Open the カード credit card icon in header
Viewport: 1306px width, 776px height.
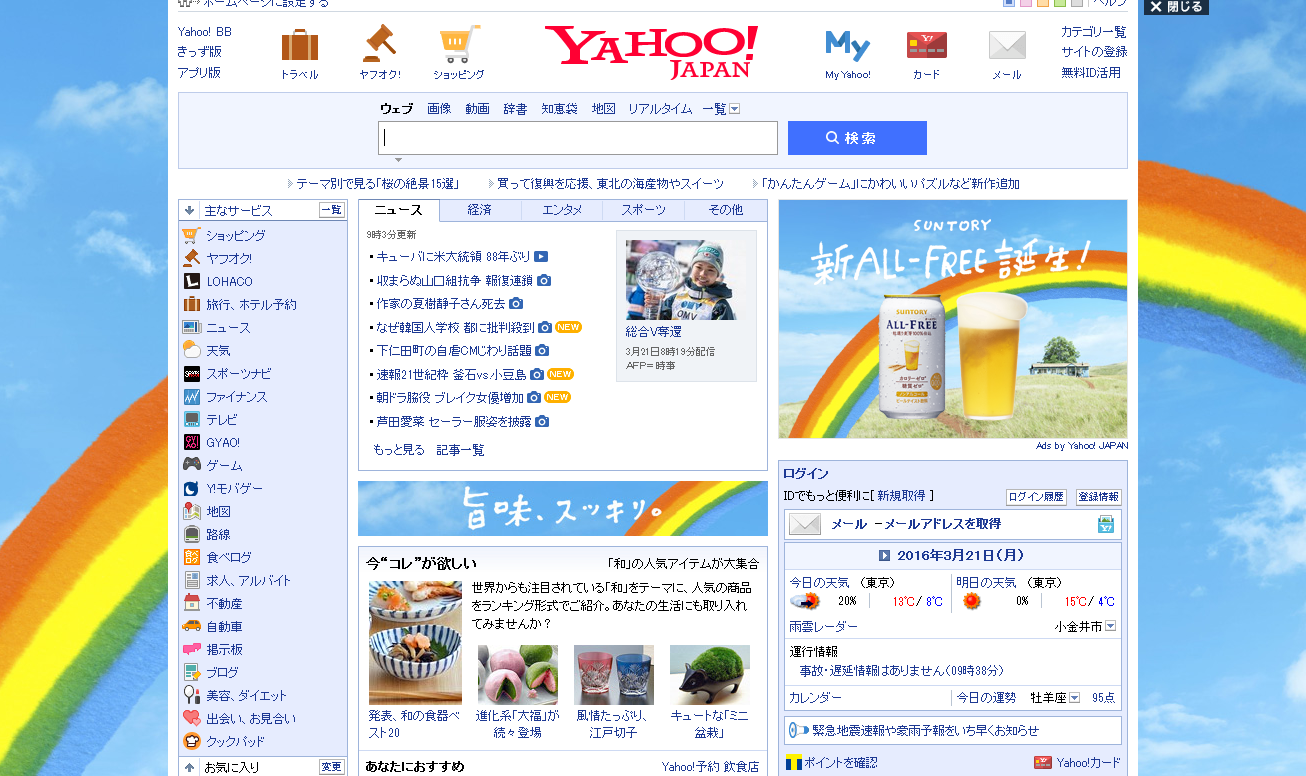tap(926, 45)
